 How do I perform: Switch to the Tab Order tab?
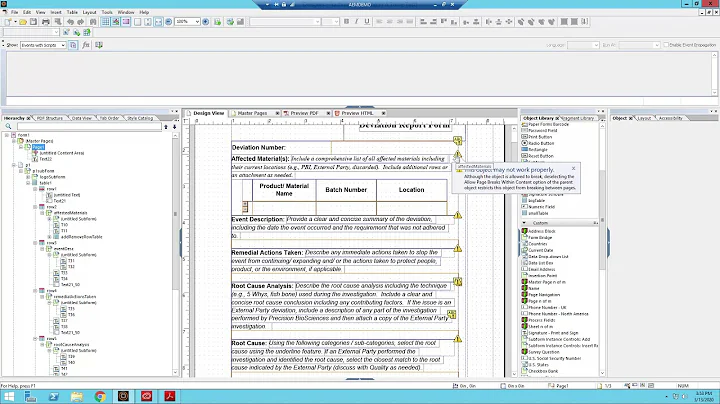pos(109,118)
